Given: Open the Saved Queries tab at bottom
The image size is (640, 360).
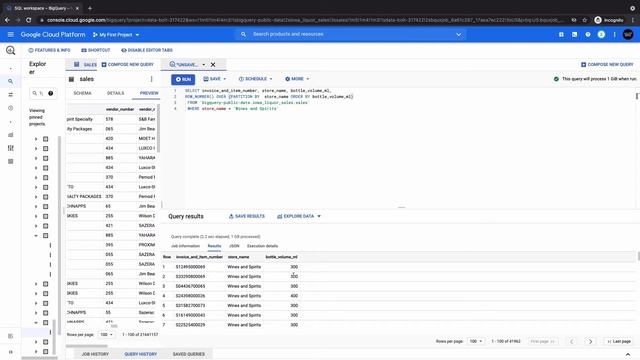Looking at the screenshot, I should (189, 354).
